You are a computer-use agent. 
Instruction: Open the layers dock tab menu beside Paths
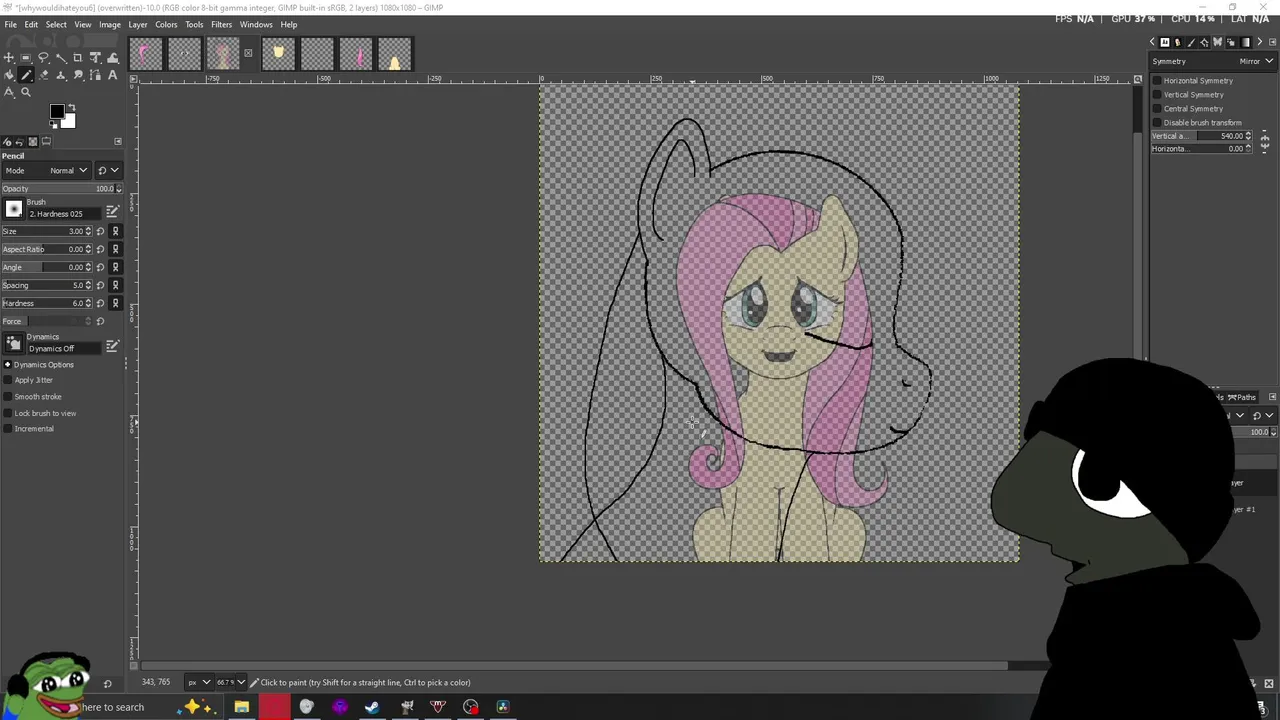[x=1272, y=397]
